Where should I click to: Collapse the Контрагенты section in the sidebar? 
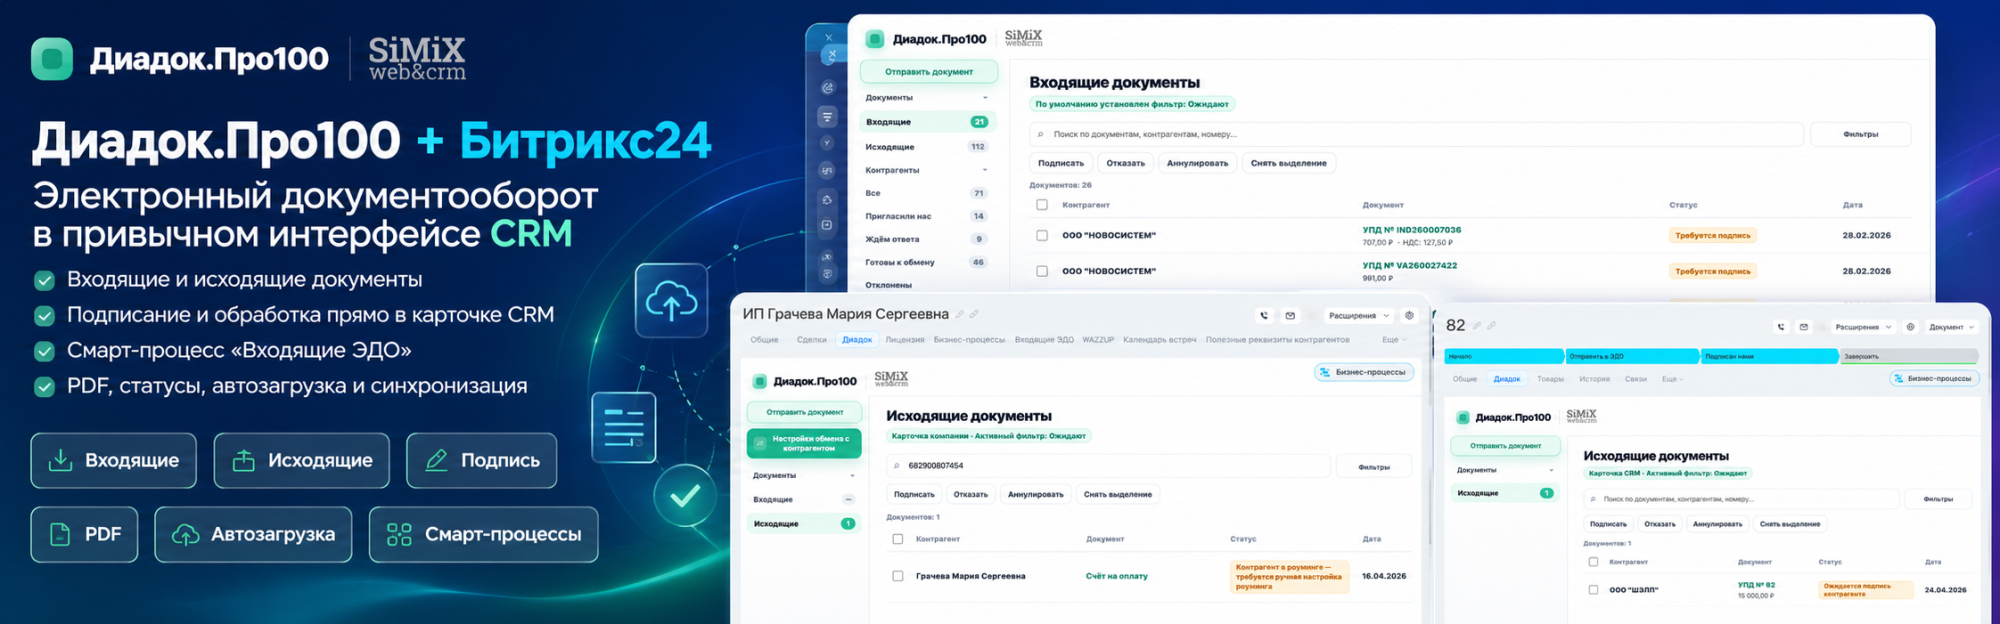tap(985, 170)
